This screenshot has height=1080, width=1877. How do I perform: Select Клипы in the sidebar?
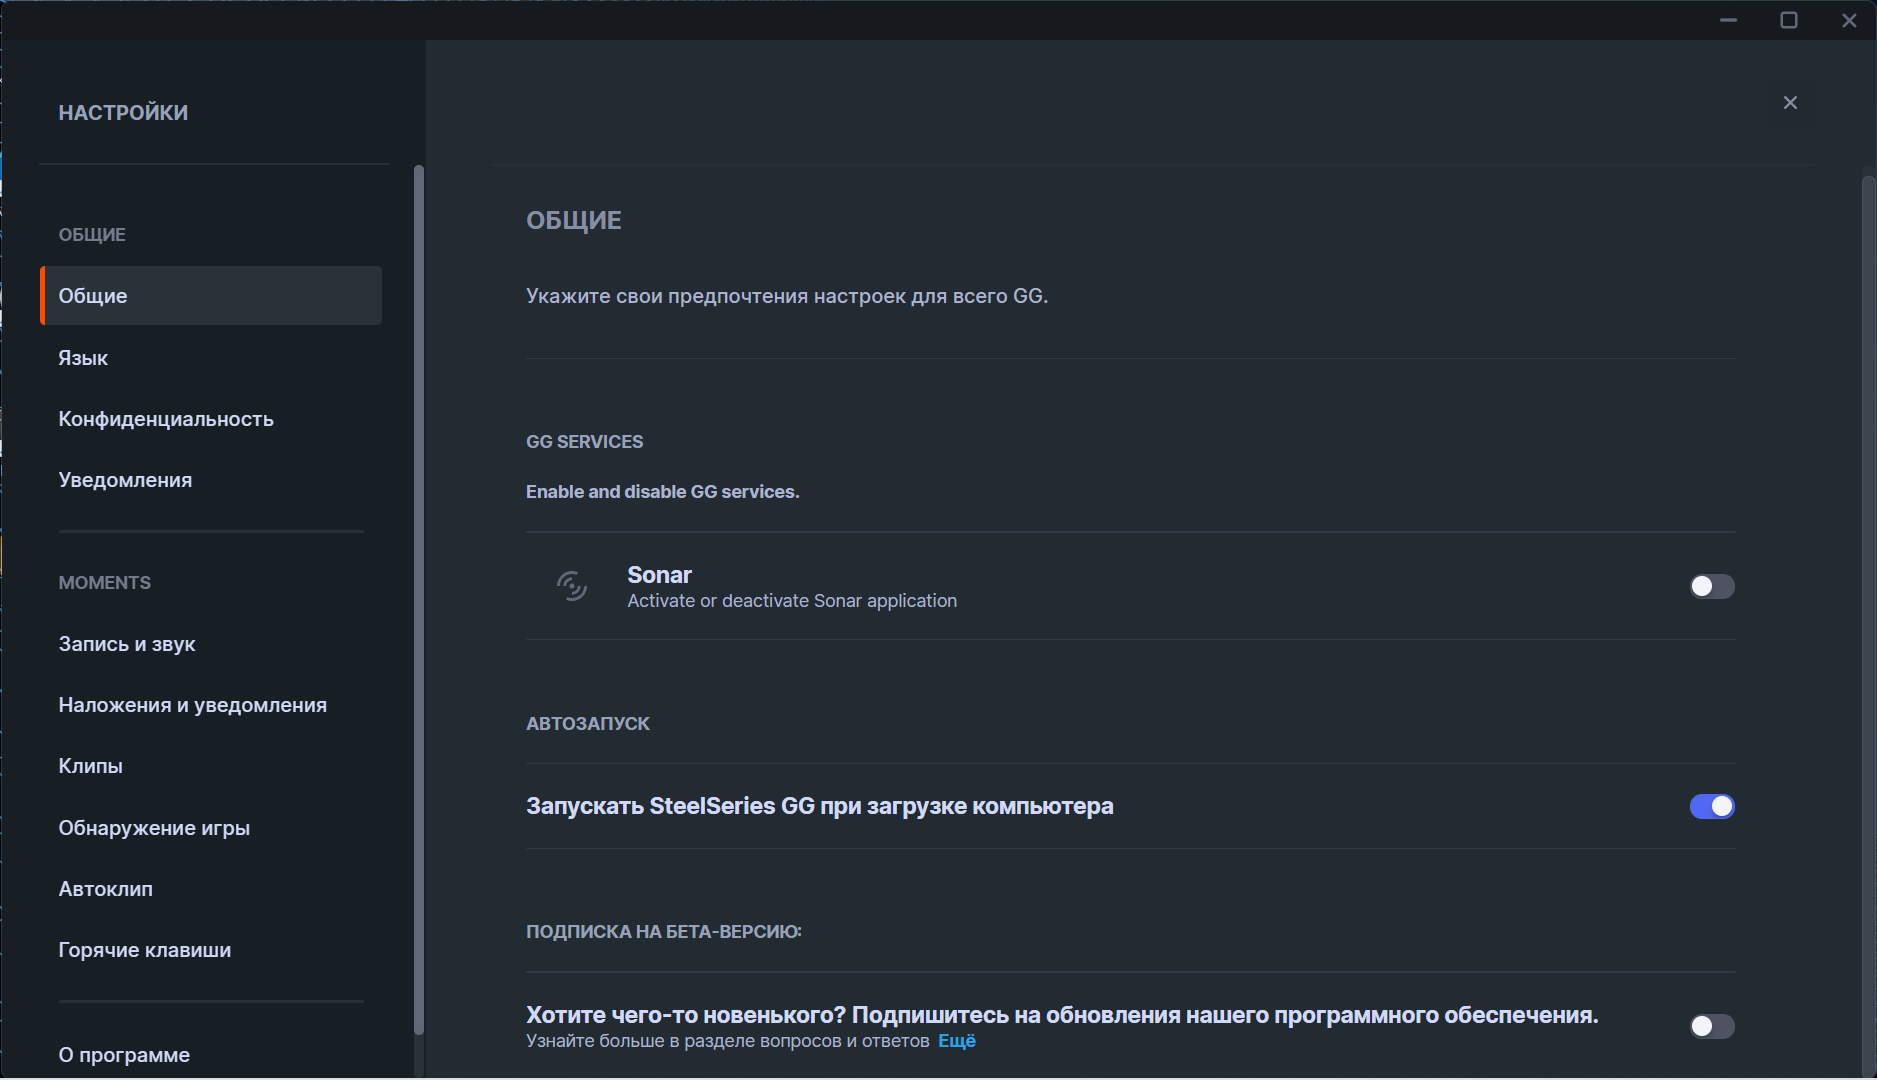(91, 766)
